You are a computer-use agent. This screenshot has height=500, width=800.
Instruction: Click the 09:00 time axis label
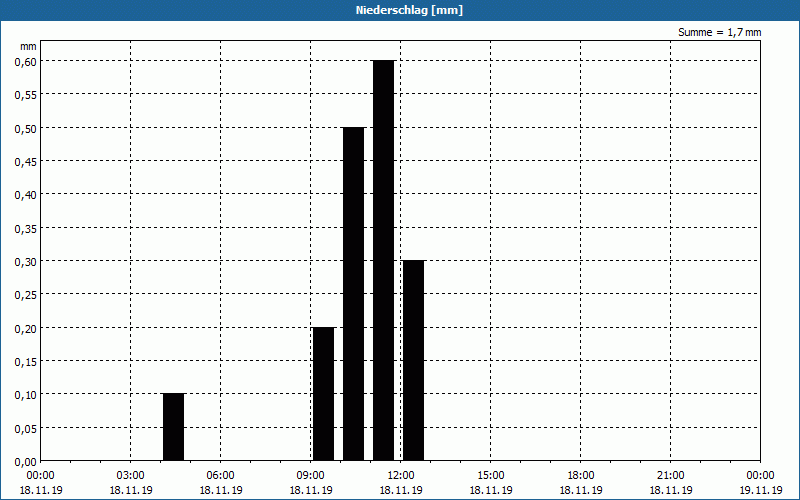pos(311,476)
